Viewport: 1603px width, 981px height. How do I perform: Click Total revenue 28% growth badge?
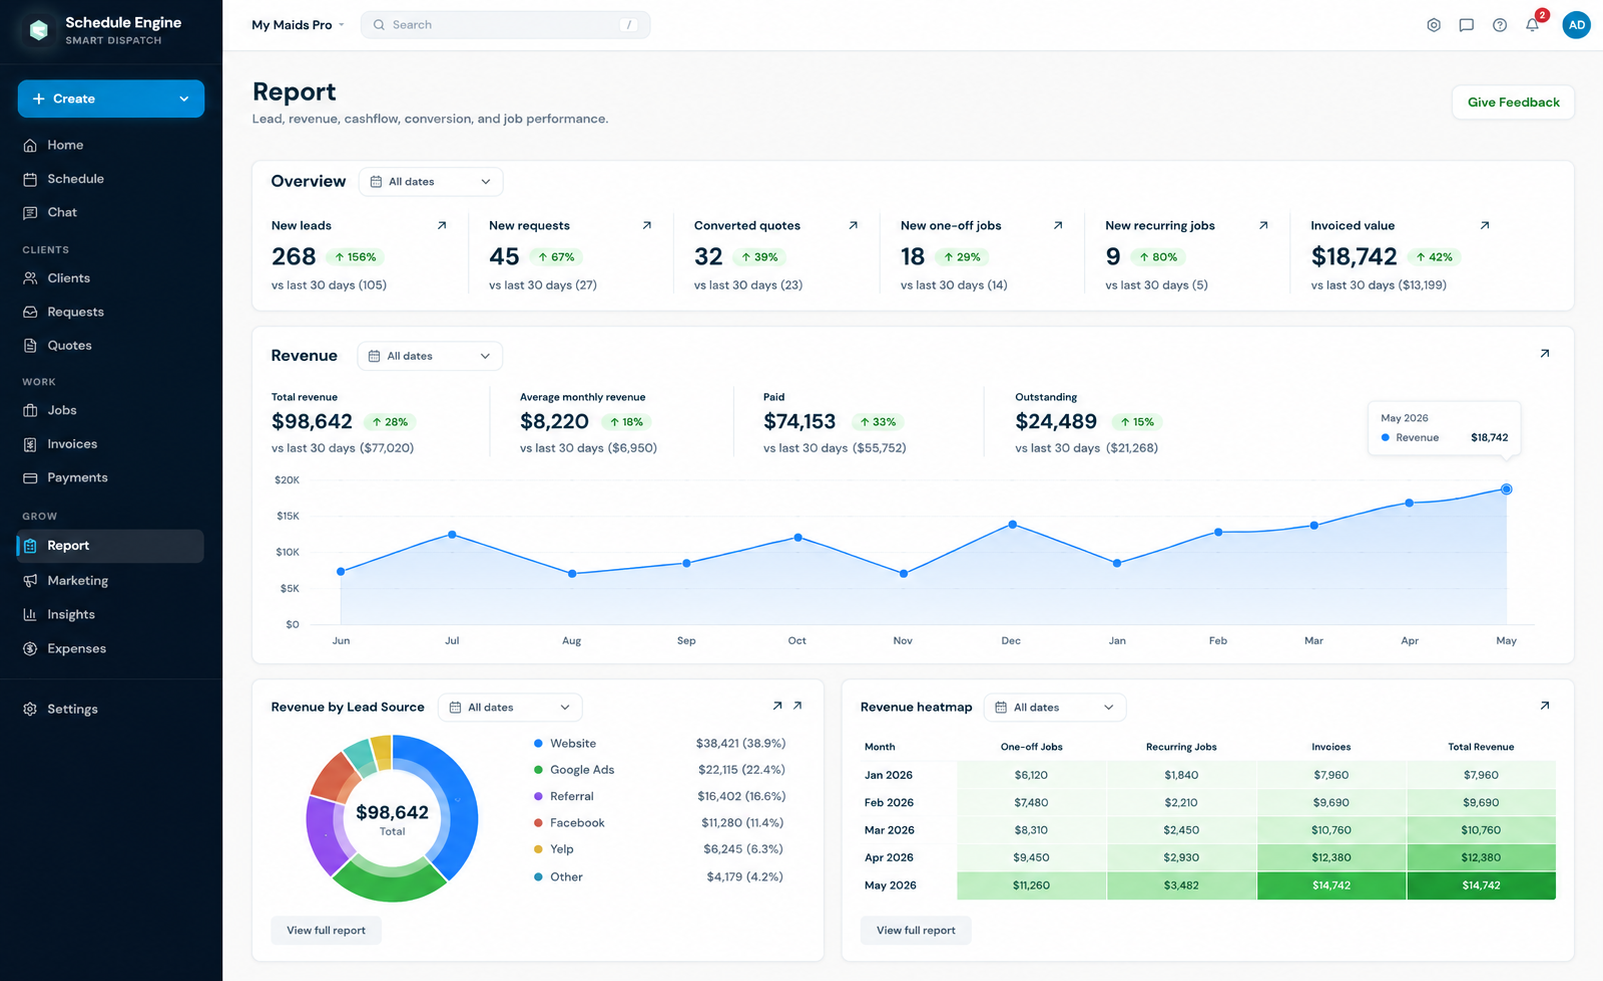(x=389, y=422)
